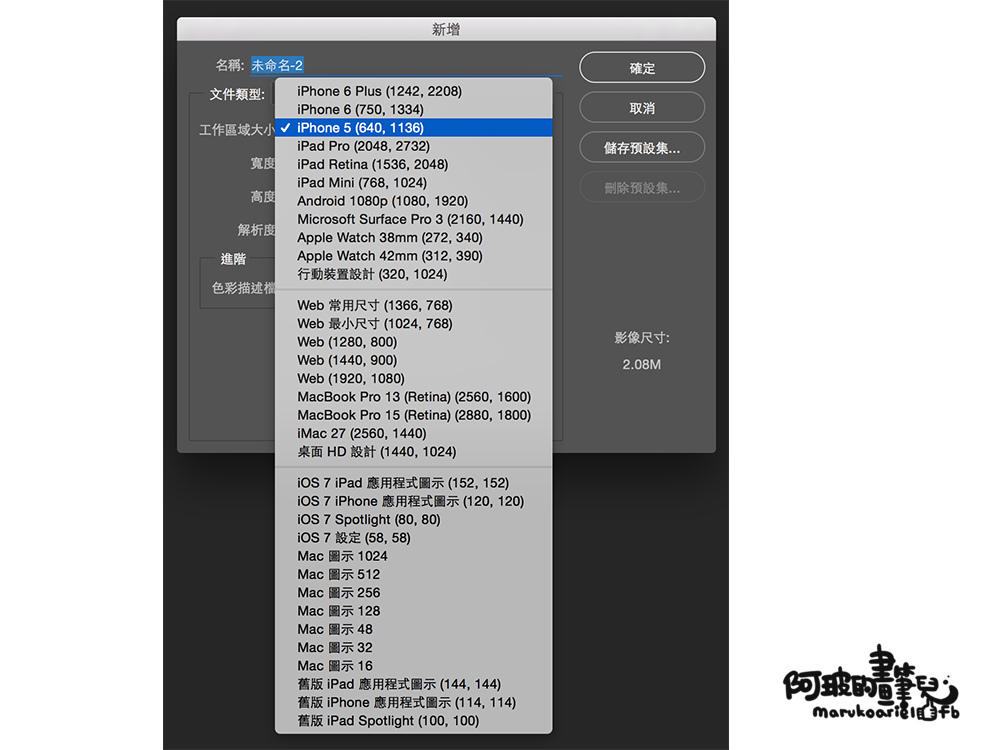Click the 刪除預設集... button
Viewport: 1000px width, 750px height.
click(x=642, y=188)
